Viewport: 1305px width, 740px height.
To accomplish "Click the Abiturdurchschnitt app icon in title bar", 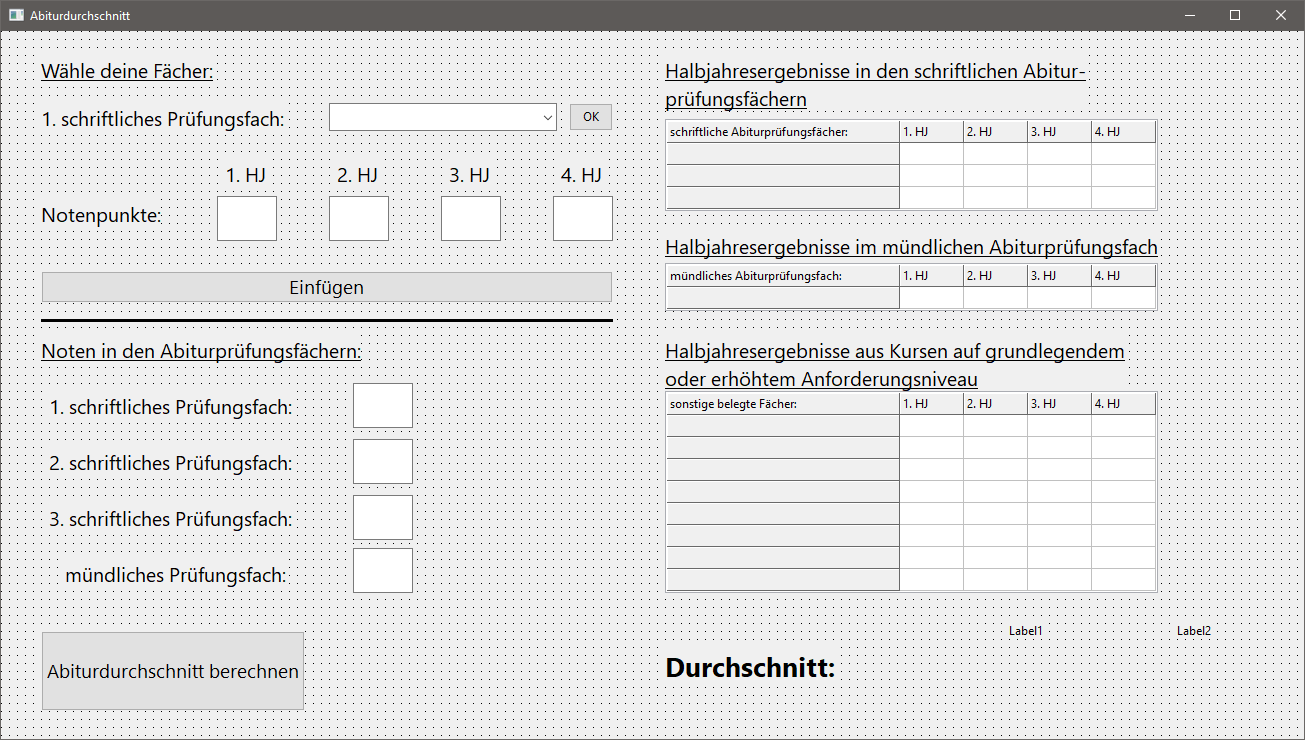I will pyautogui.click(x=16, y=16).
